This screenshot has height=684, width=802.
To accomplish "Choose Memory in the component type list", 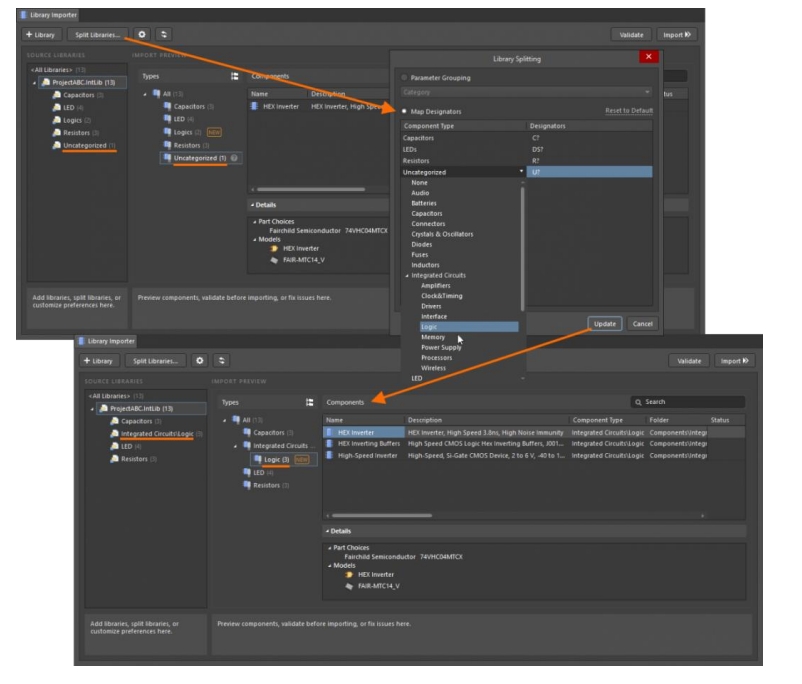I will click(x=433, y=337).
